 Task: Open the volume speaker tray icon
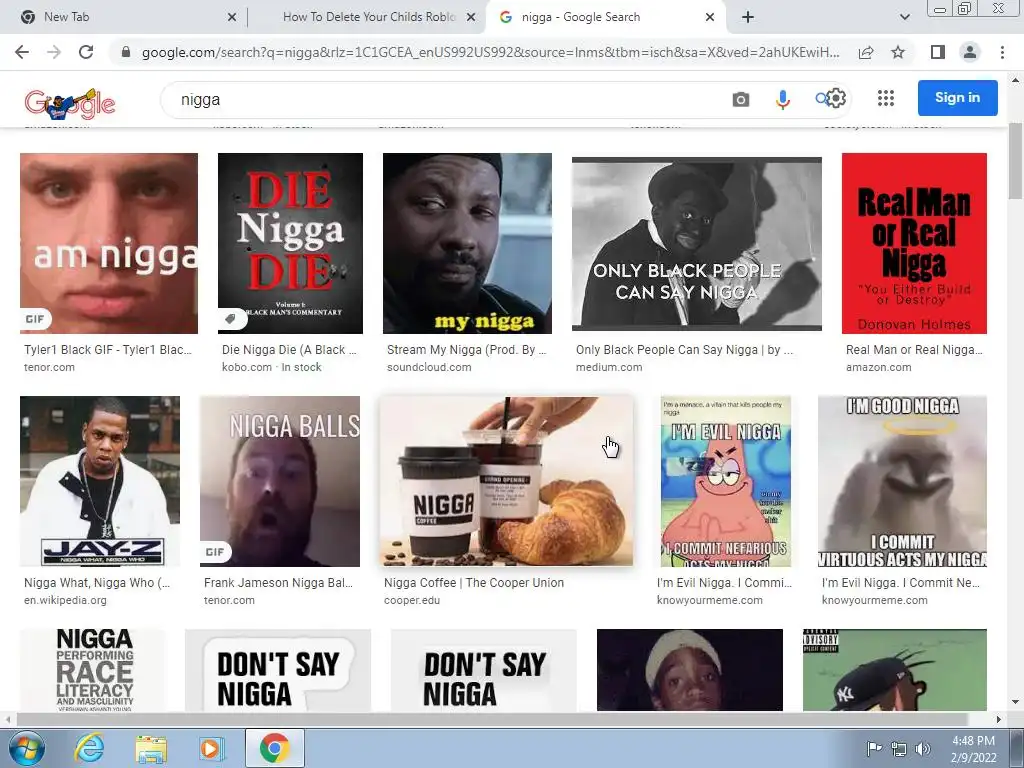[923, 748]
